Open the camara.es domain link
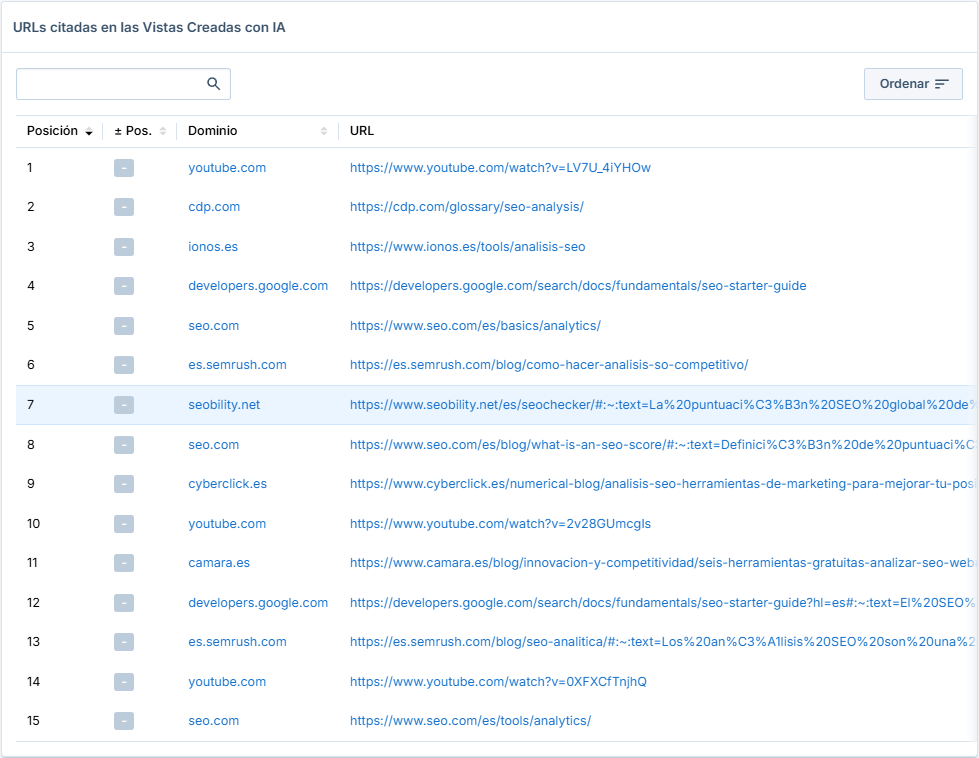This screenshot has height=758, width=979. 219,563
